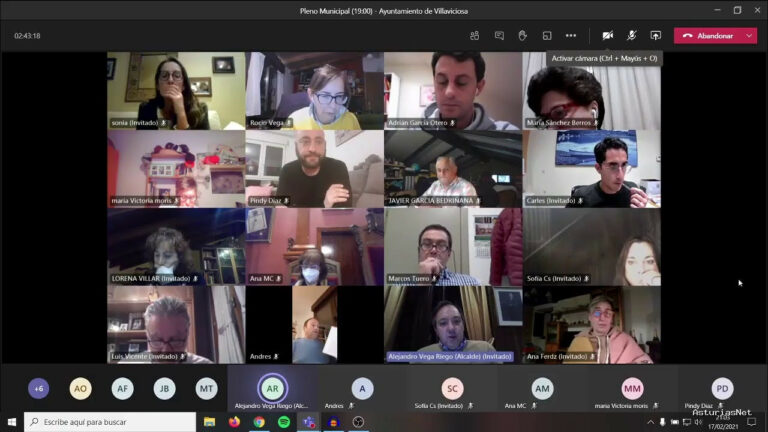The image size is (768, 432).
Task: Open Spotify from the taskbar
Action: [x=284, y=422]
